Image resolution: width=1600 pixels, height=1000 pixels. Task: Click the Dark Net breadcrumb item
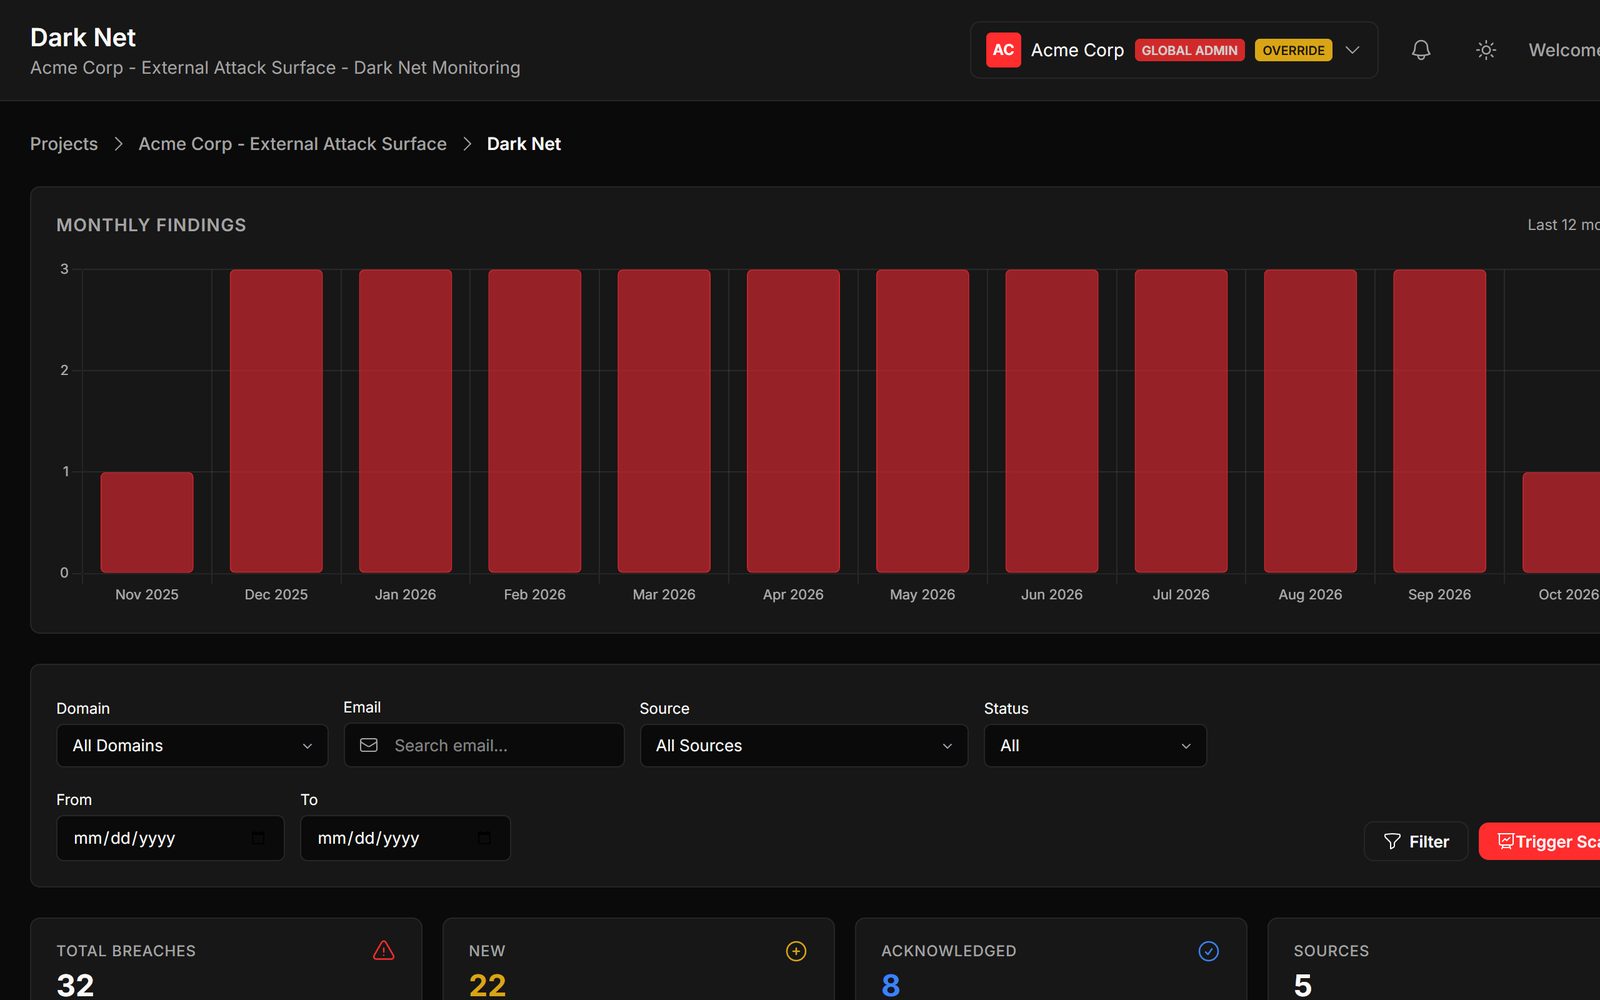click(524, 144)
